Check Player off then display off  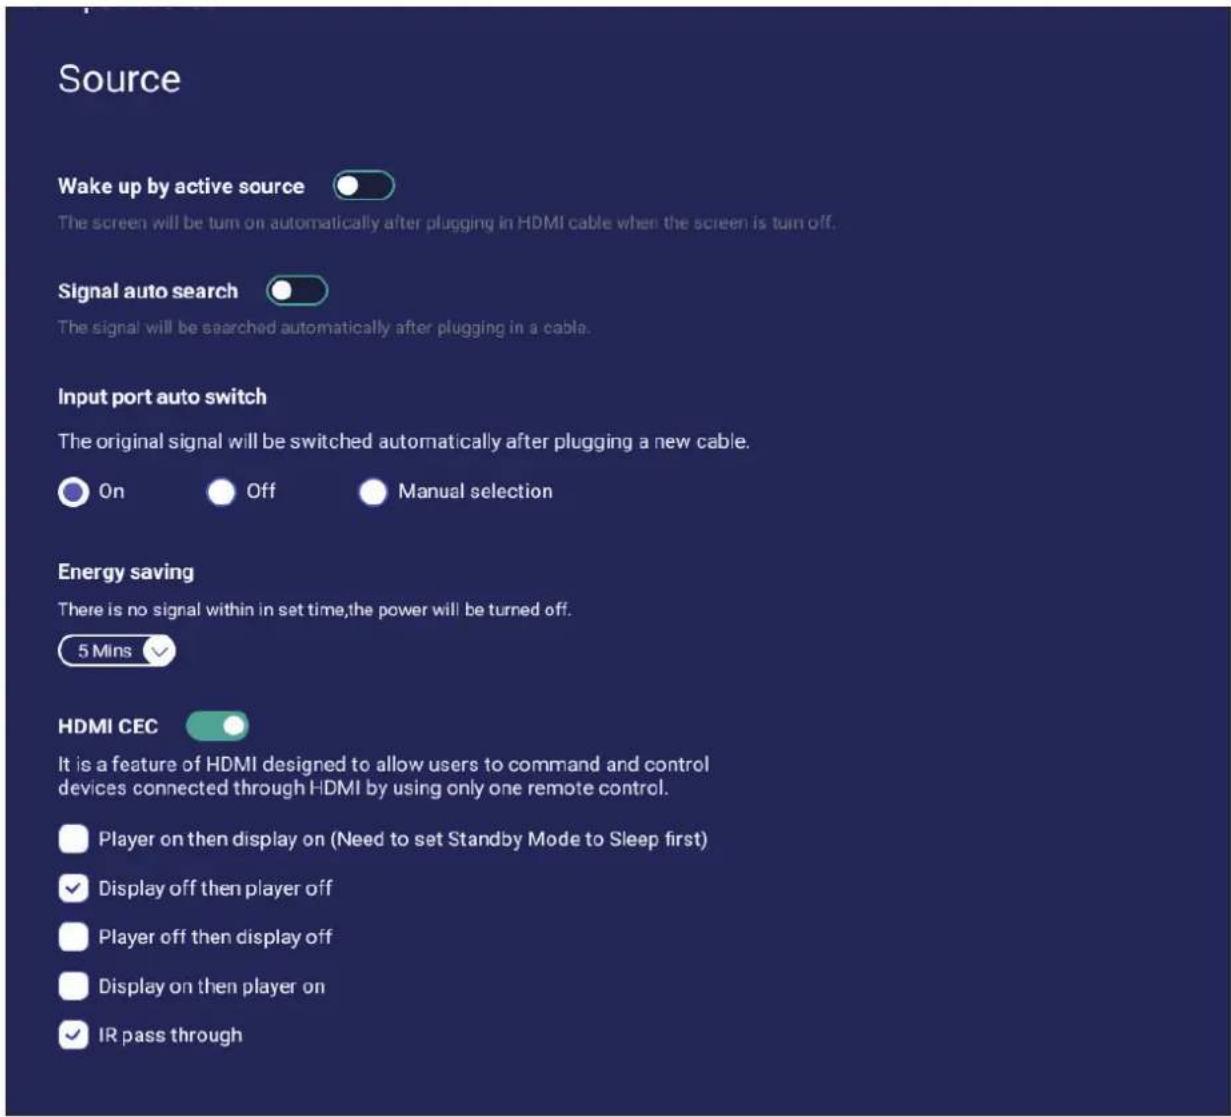pos(73,937)
